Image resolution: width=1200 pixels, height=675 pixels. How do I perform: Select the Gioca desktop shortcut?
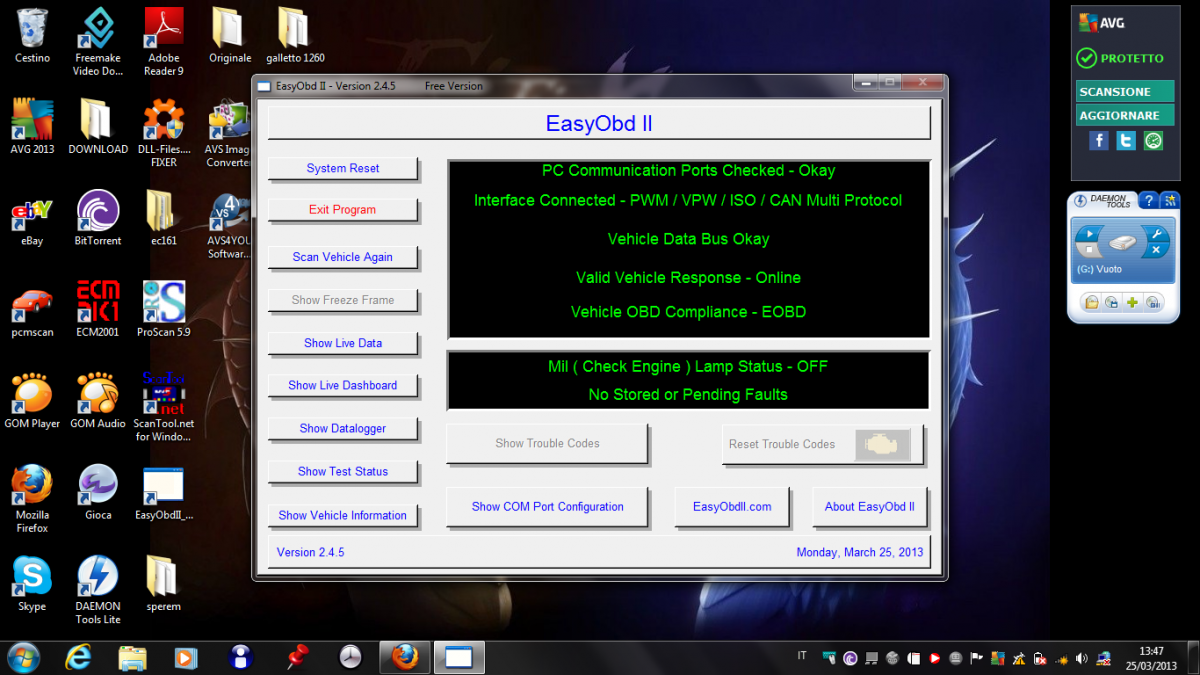click(x=98, y=492)
